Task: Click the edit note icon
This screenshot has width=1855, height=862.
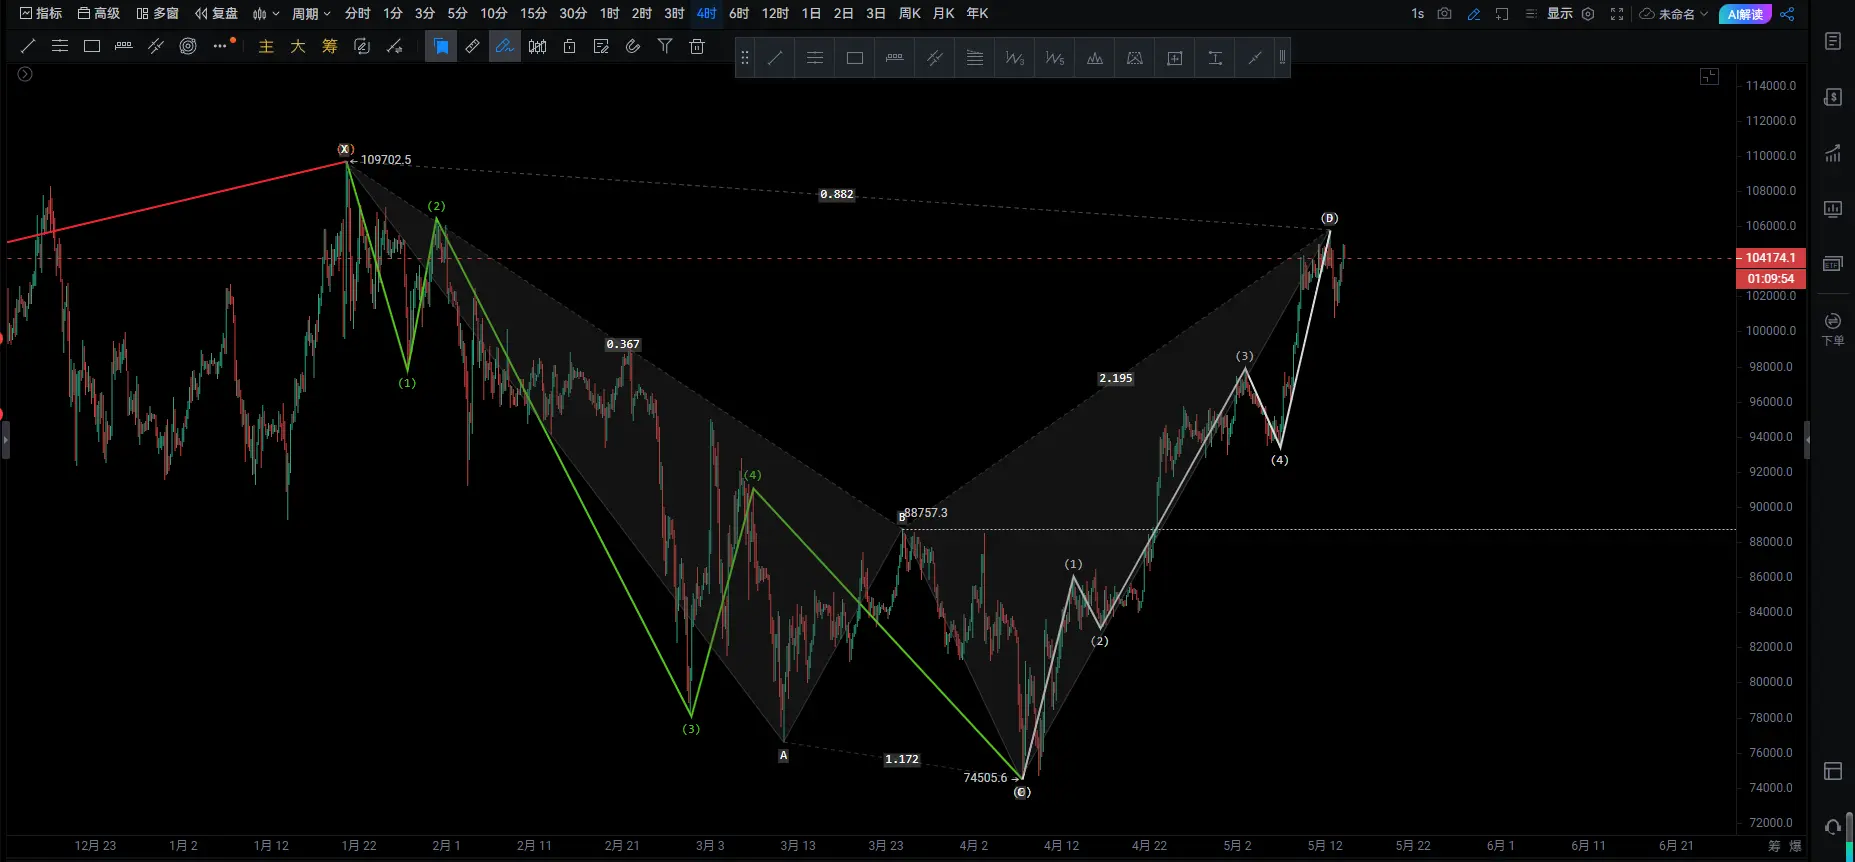Action: pyautogui.click(x=601, y=46)
